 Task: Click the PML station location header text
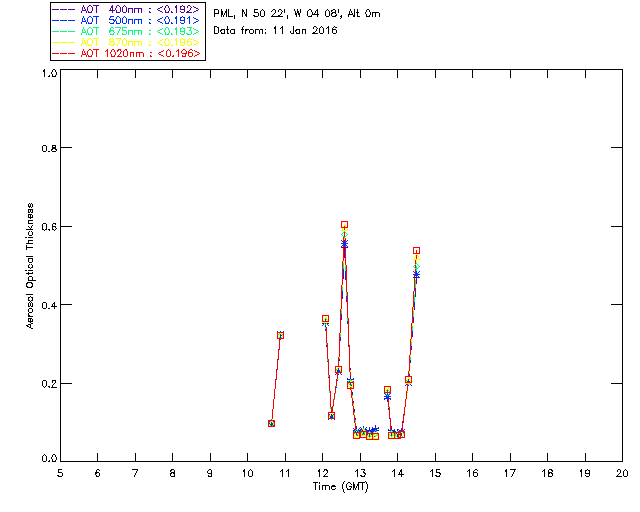click(x=297, y=13)
